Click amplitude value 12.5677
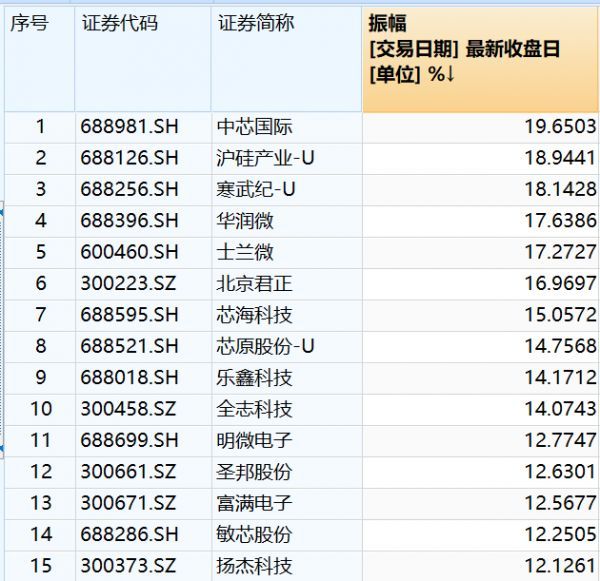Screen dimensions: 600x581 [560, 503]
